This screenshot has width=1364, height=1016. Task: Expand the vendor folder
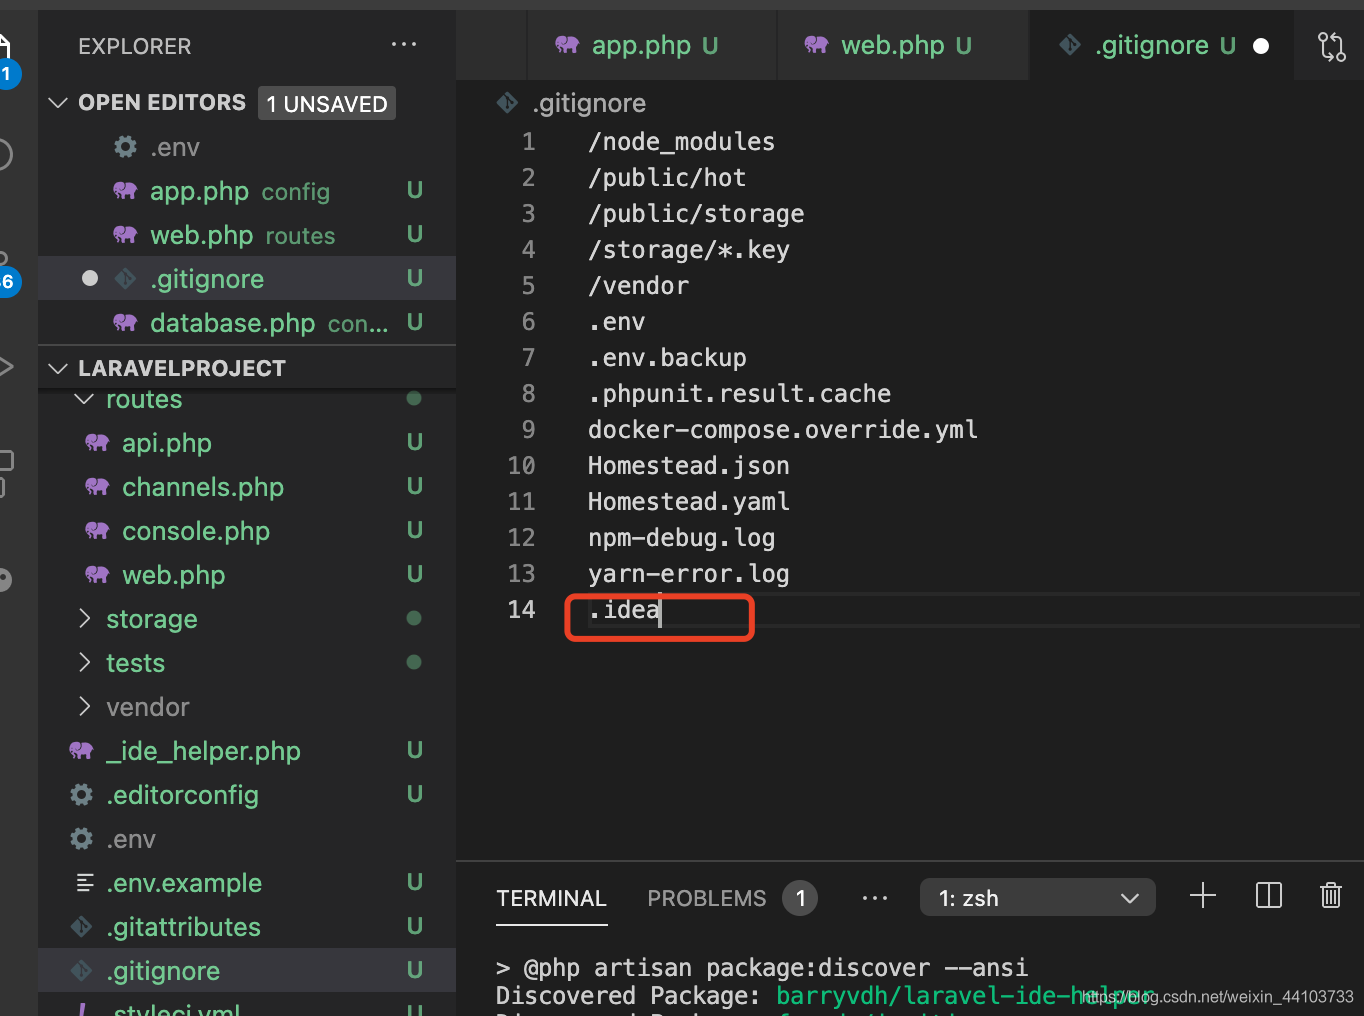85,706
